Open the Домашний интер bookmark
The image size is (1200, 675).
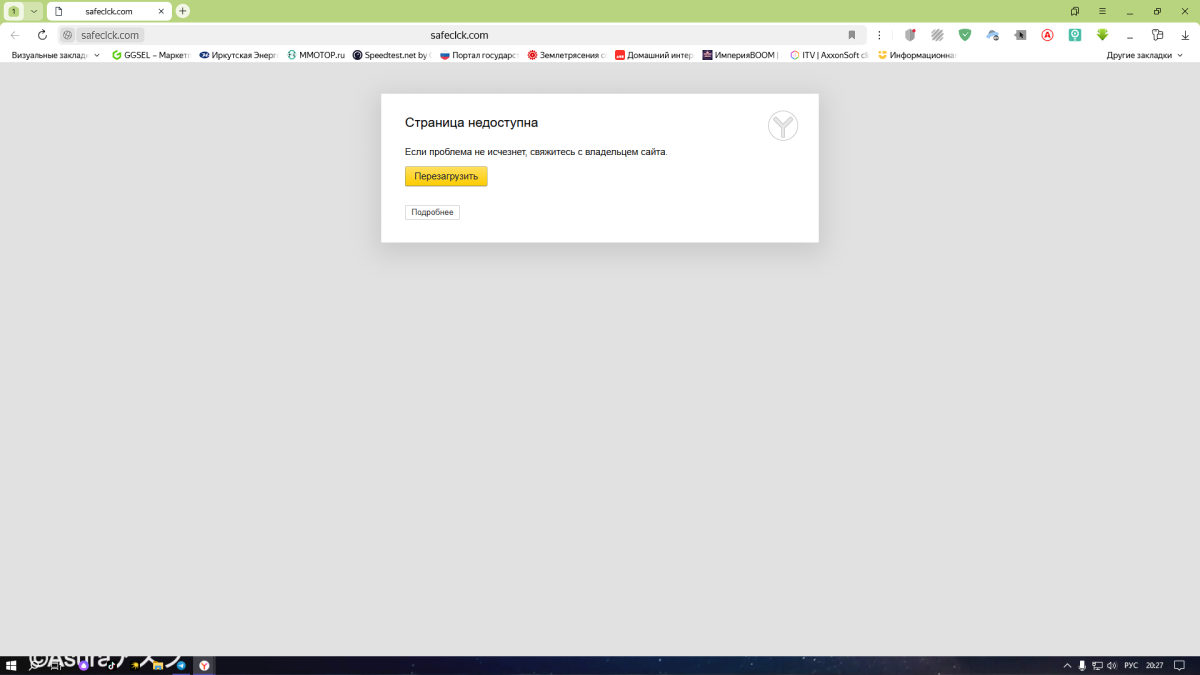(654, 55)
